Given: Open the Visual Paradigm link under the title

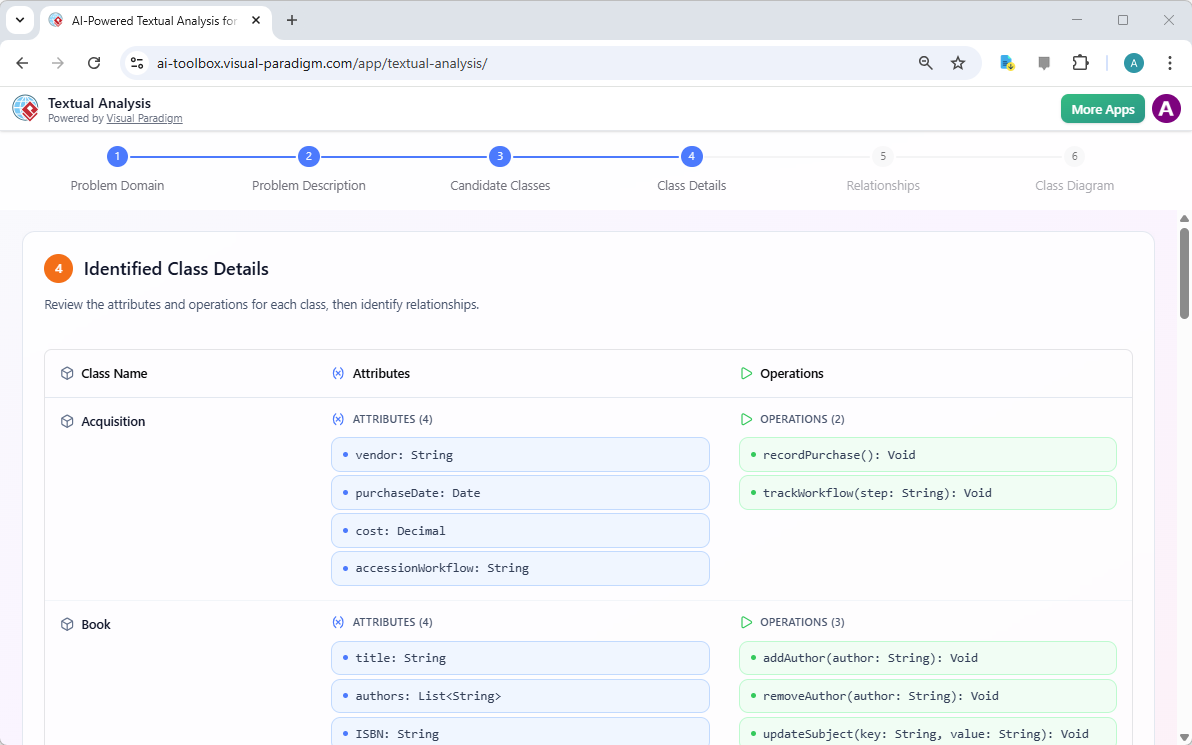Looking at the screenshot, I should coord(144,117).
